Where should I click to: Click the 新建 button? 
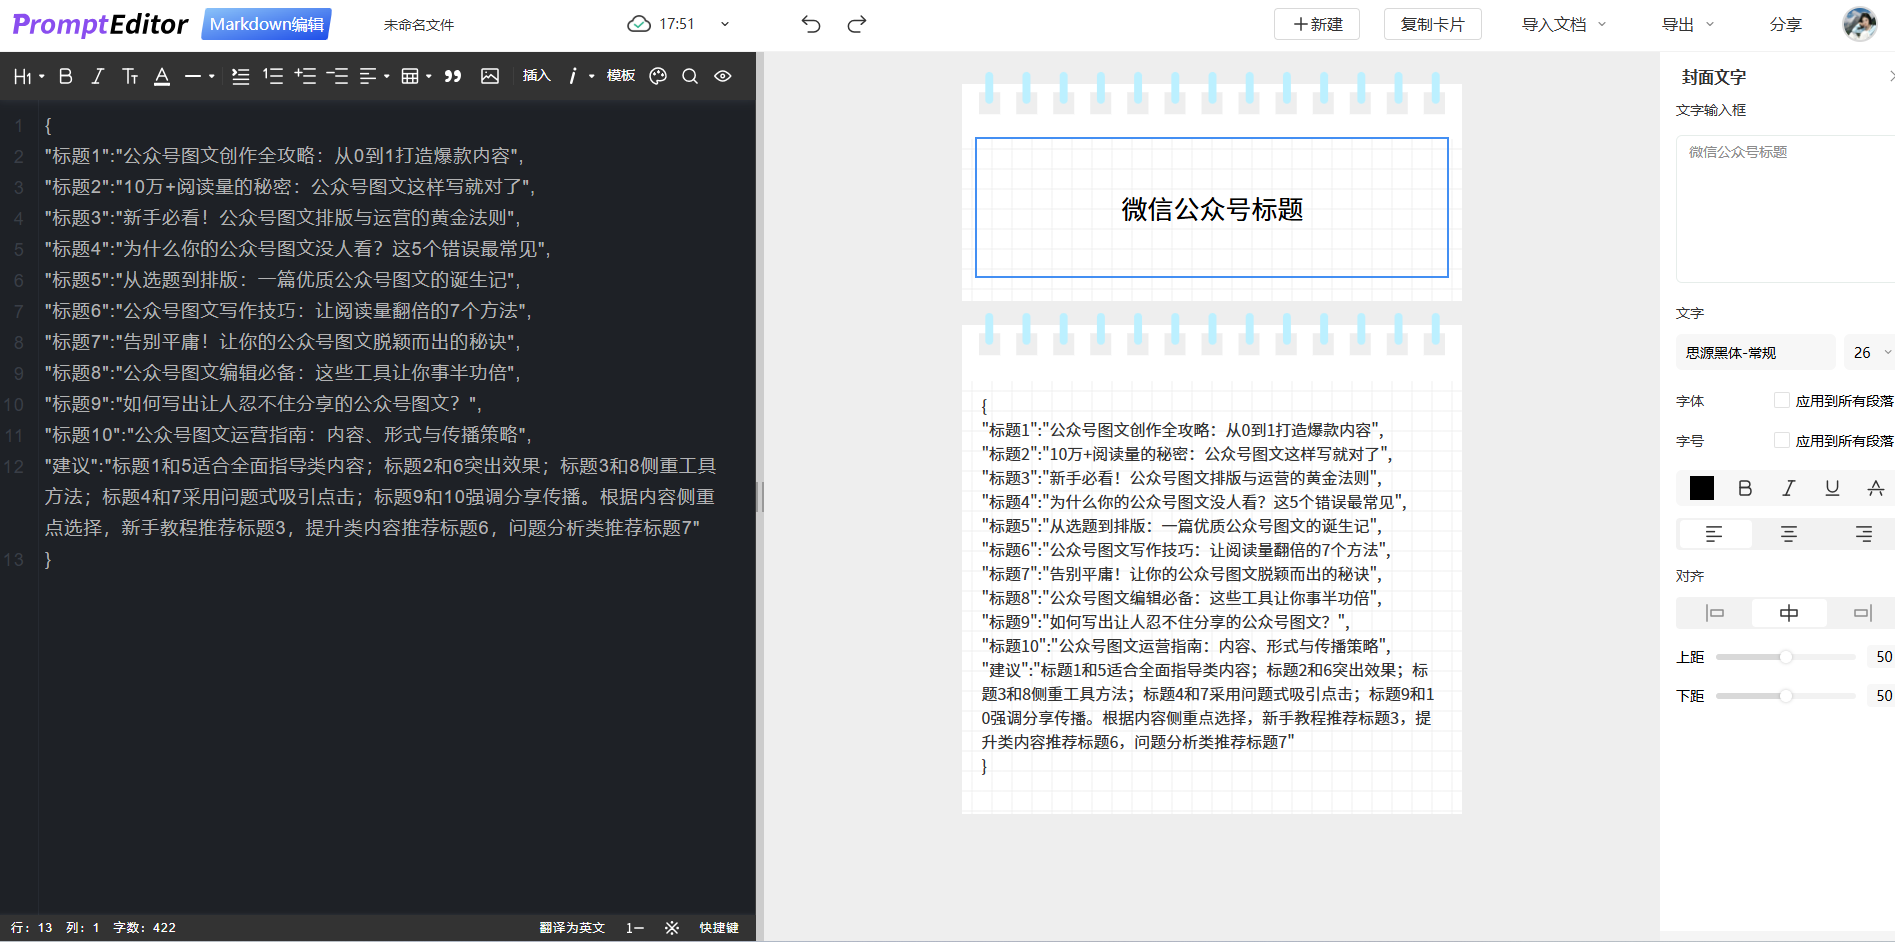click(1317, 24)
